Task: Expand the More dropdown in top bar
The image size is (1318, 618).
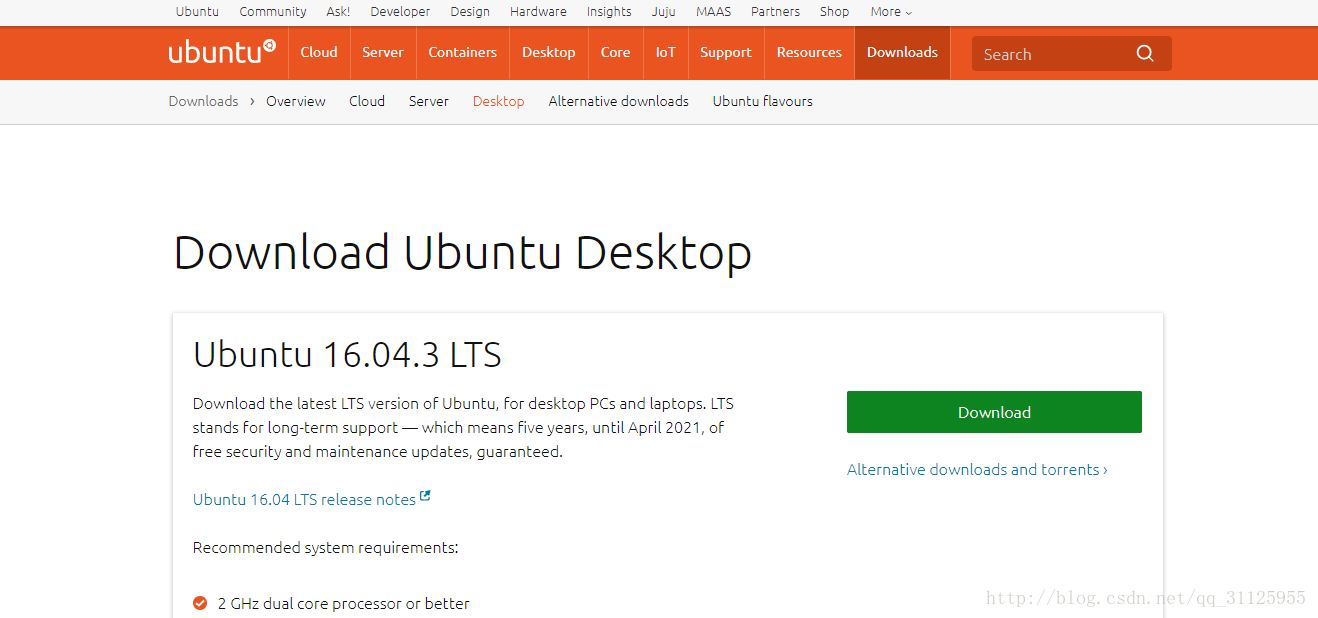Action: click(891, 12)
